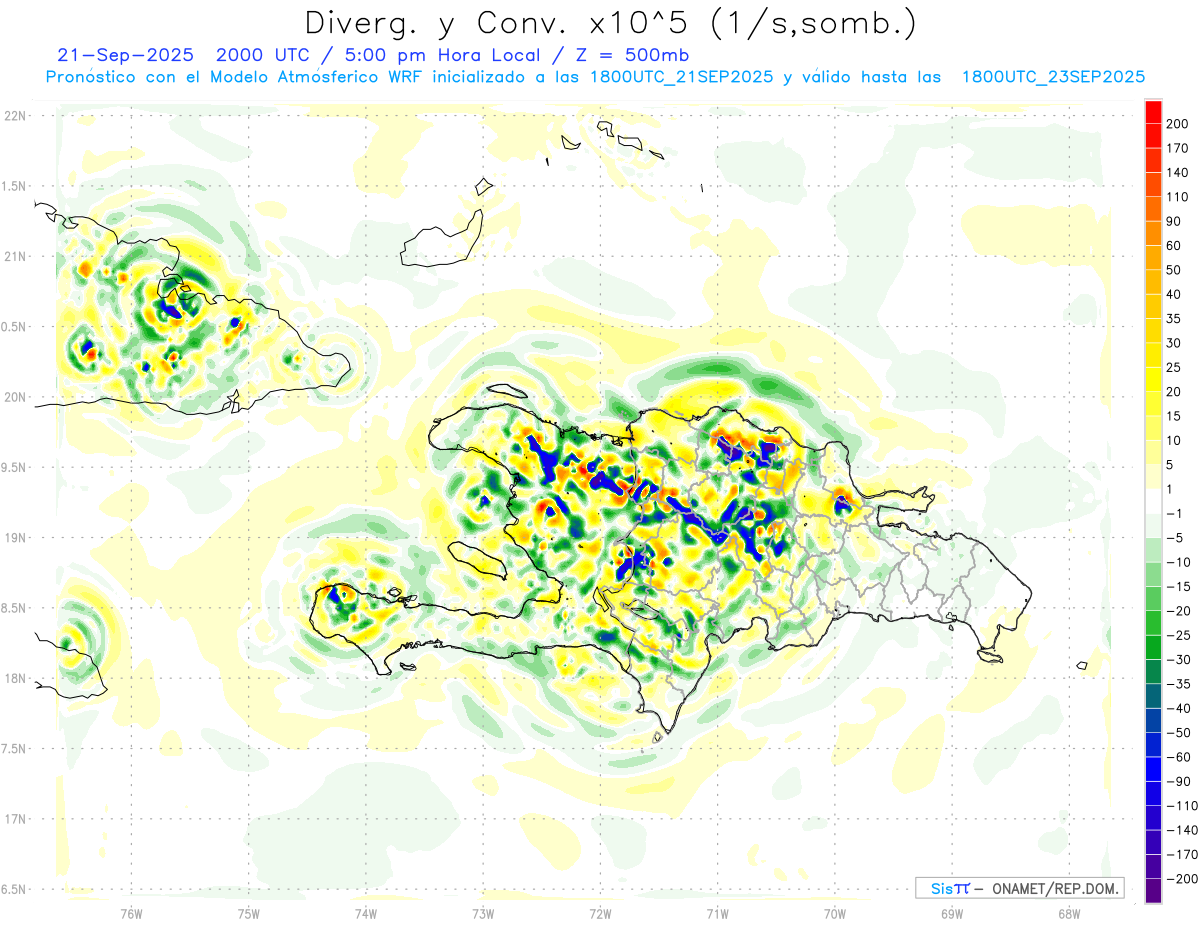1200x927 pixels.
Task: Click the '22N' latitude label
Action: click(15, 116)
